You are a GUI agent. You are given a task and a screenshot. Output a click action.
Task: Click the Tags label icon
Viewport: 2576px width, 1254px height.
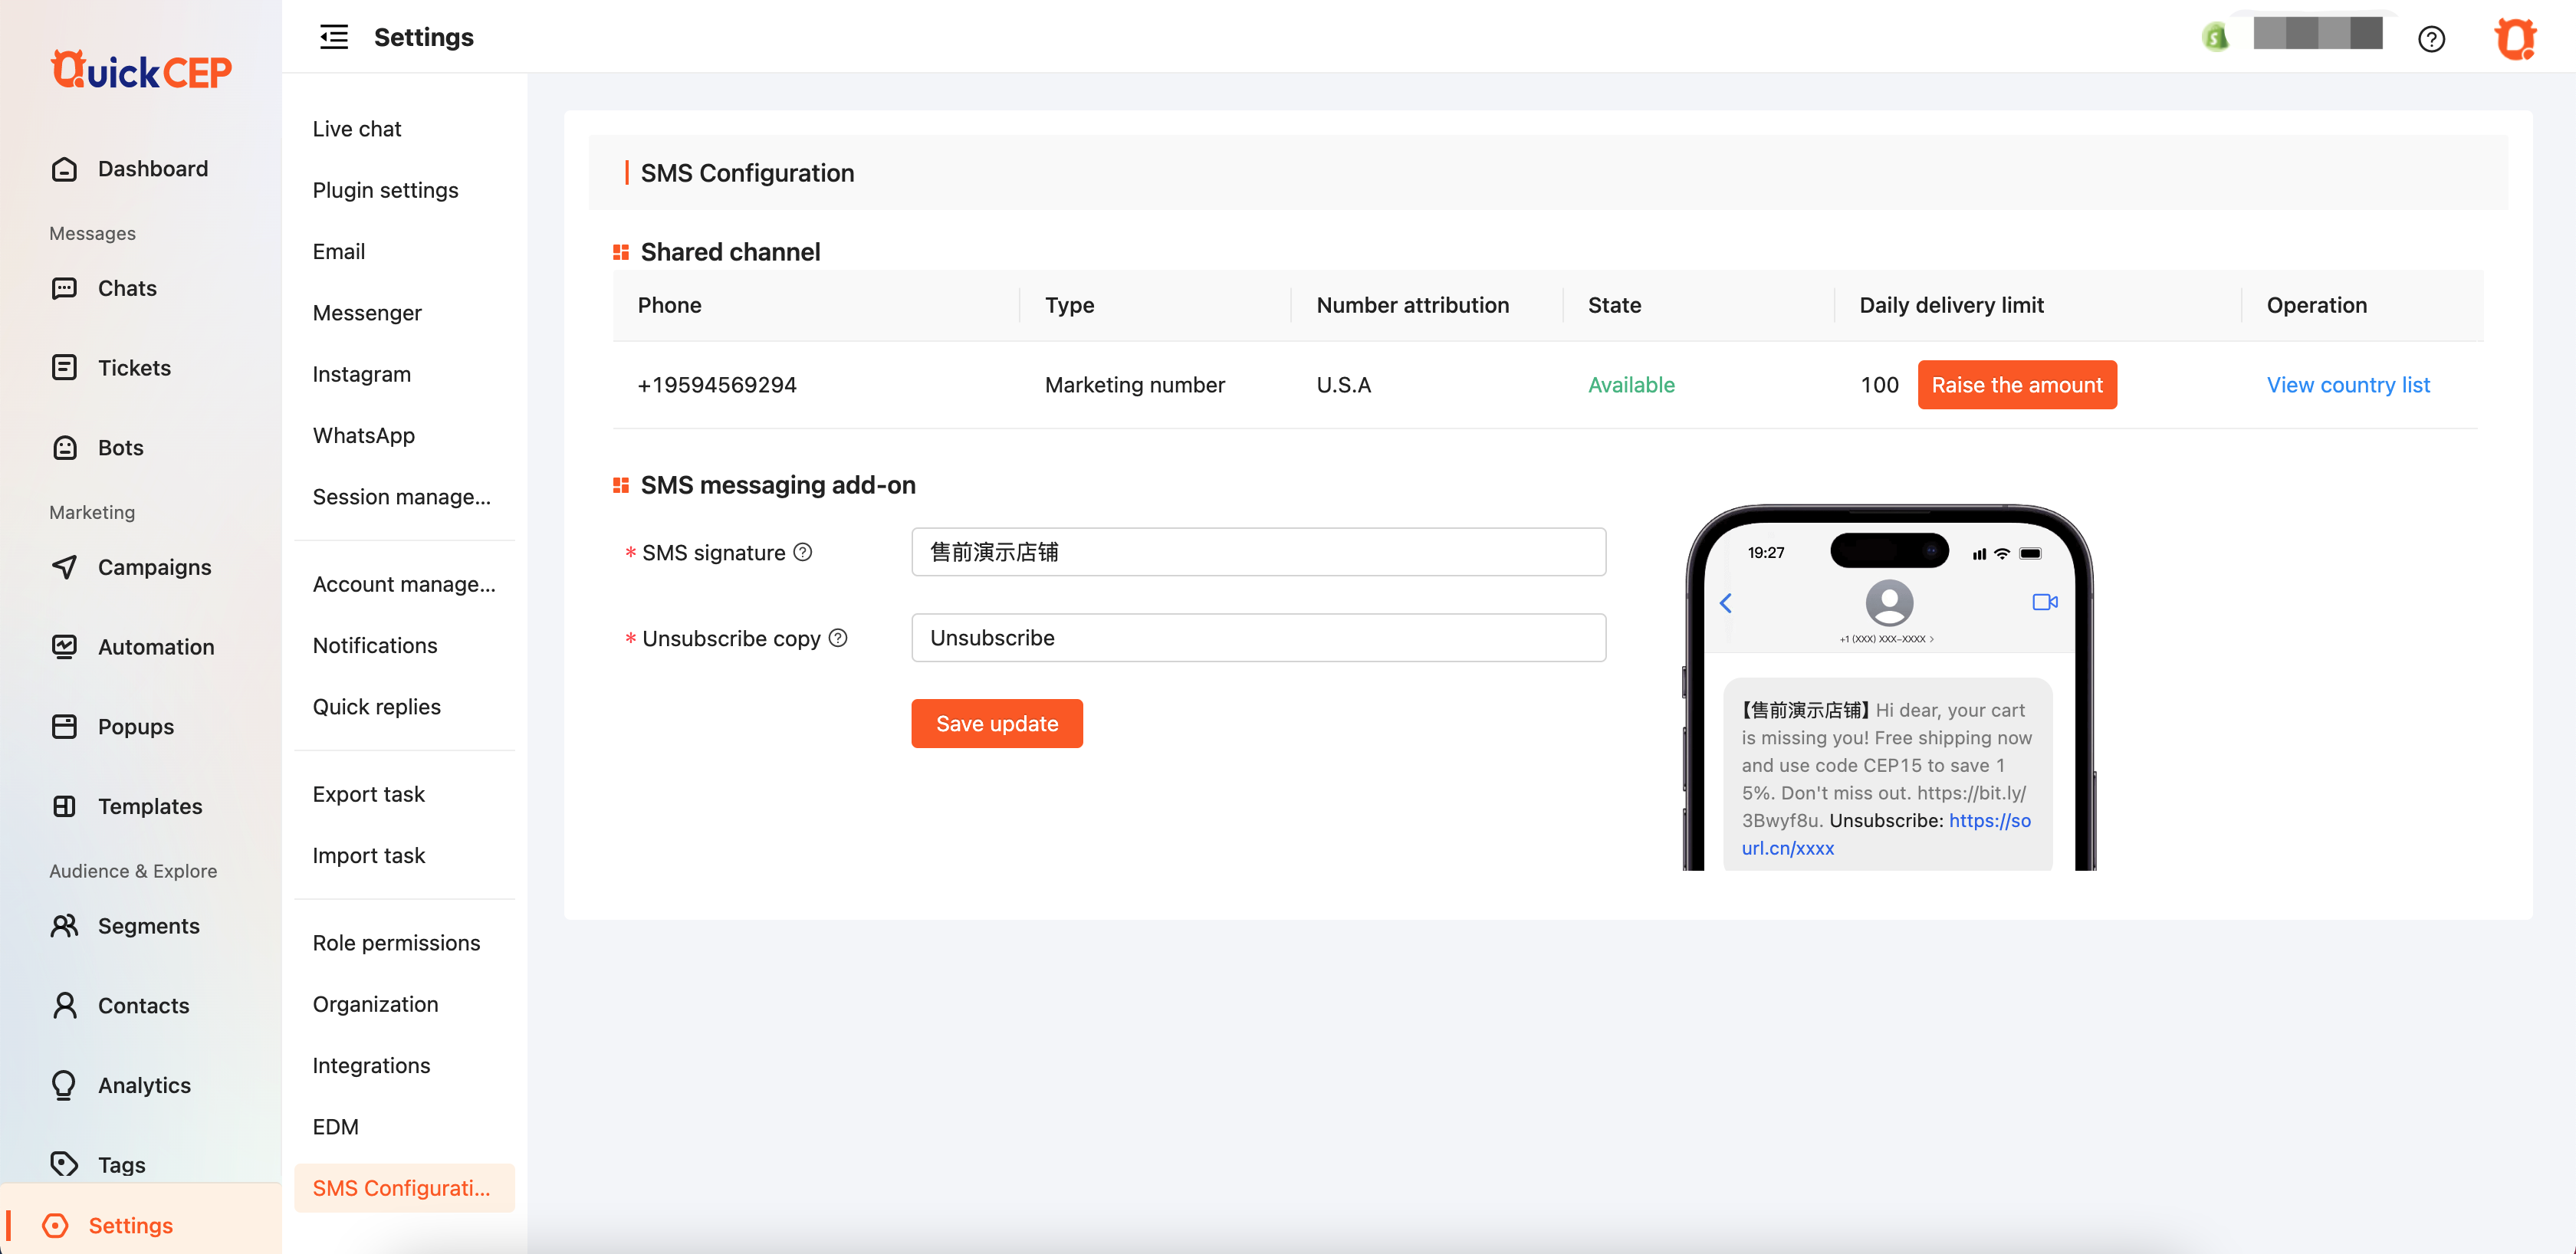64,1164
